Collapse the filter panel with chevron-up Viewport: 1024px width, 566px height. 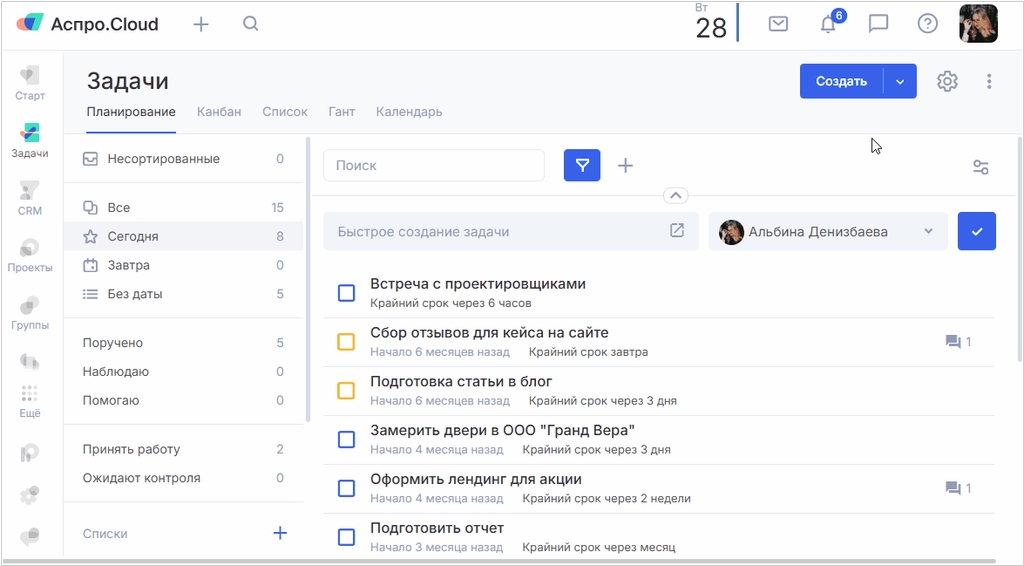point(675,196)
